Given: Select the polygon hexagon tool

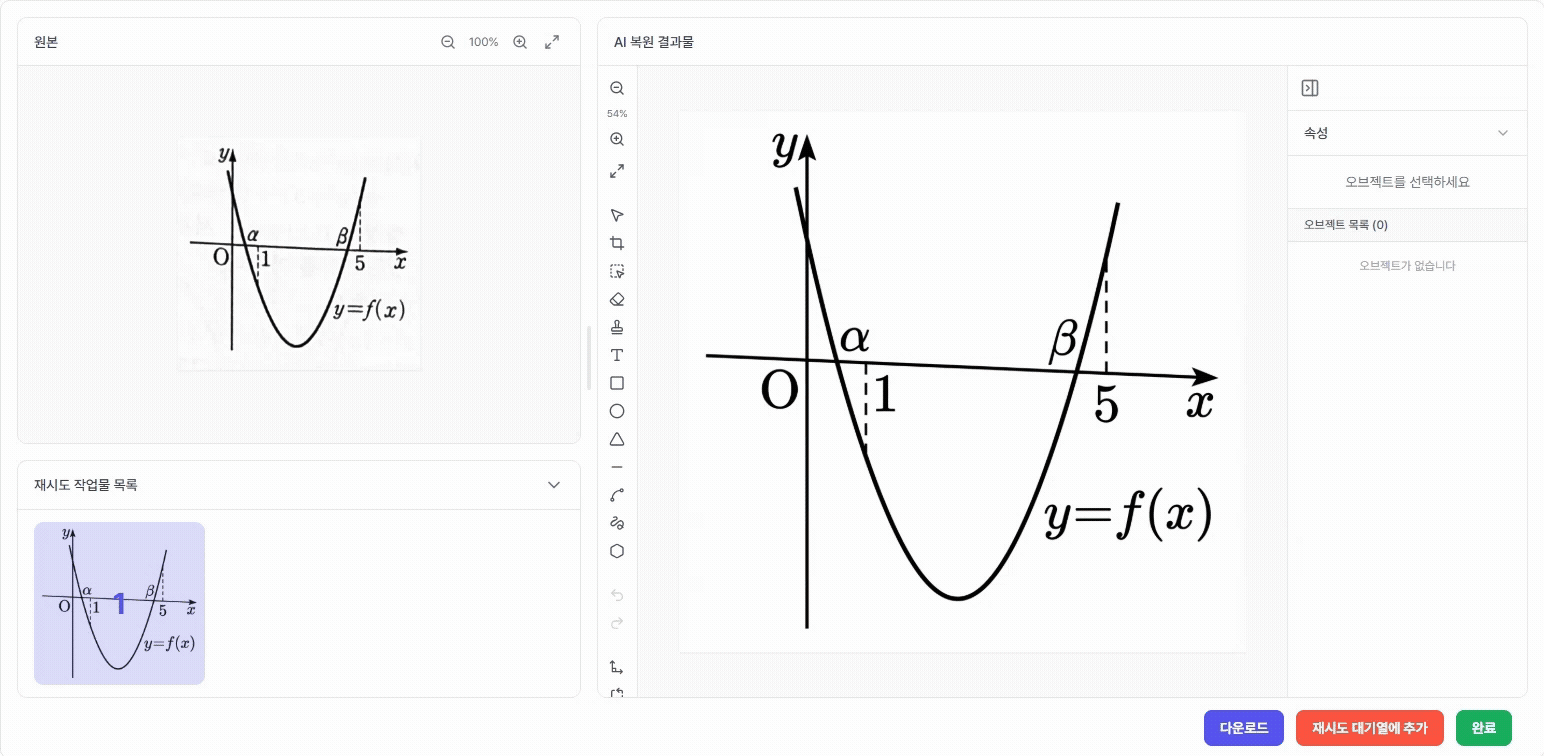Looking at the screenshot, I should [617, 551].
